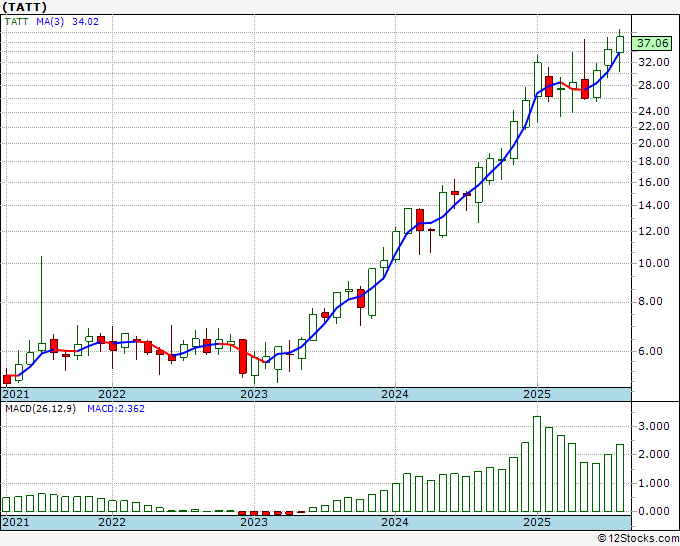Click the 12.00 price axis label
This screenshot has width=680, height=546.
(654, 231)
